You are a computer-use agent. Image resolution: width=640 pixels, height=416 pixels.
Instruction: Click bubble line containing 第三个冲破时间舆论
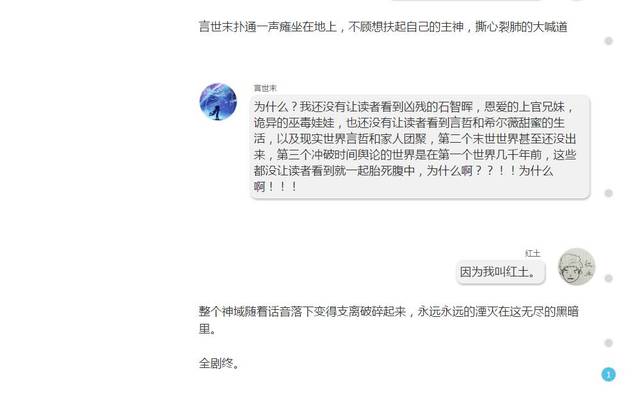point(415,155)
